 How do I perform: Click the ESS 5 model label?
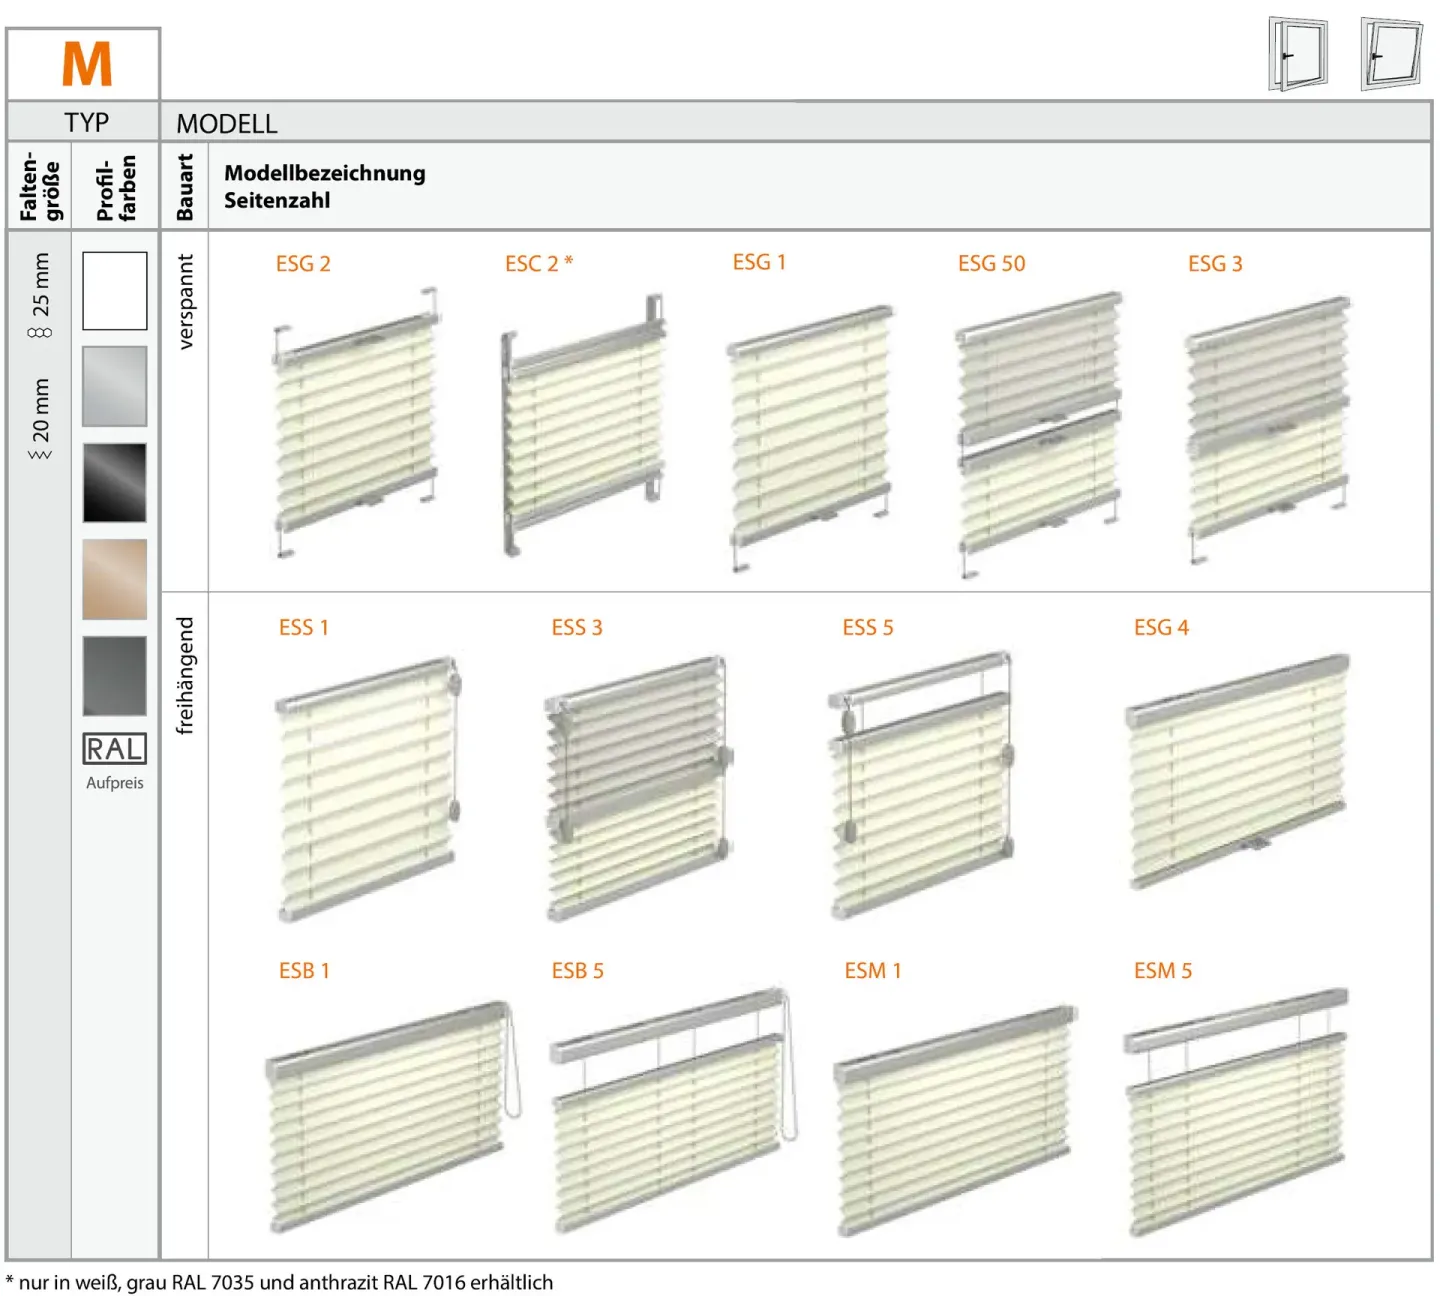[867, 628]
